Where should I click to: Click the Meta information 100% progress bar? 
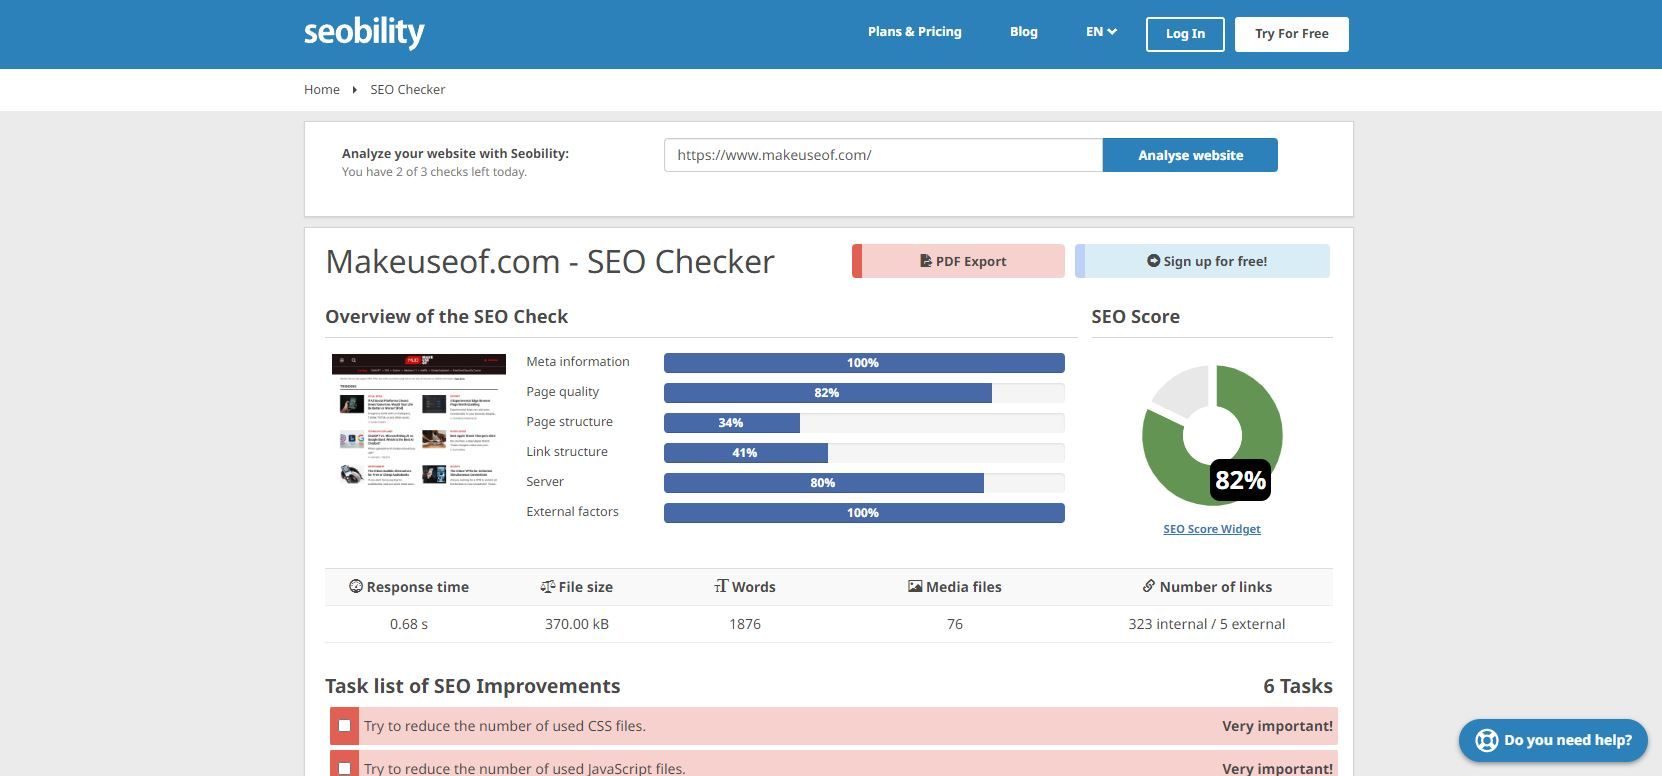click(x=864, y=363)
